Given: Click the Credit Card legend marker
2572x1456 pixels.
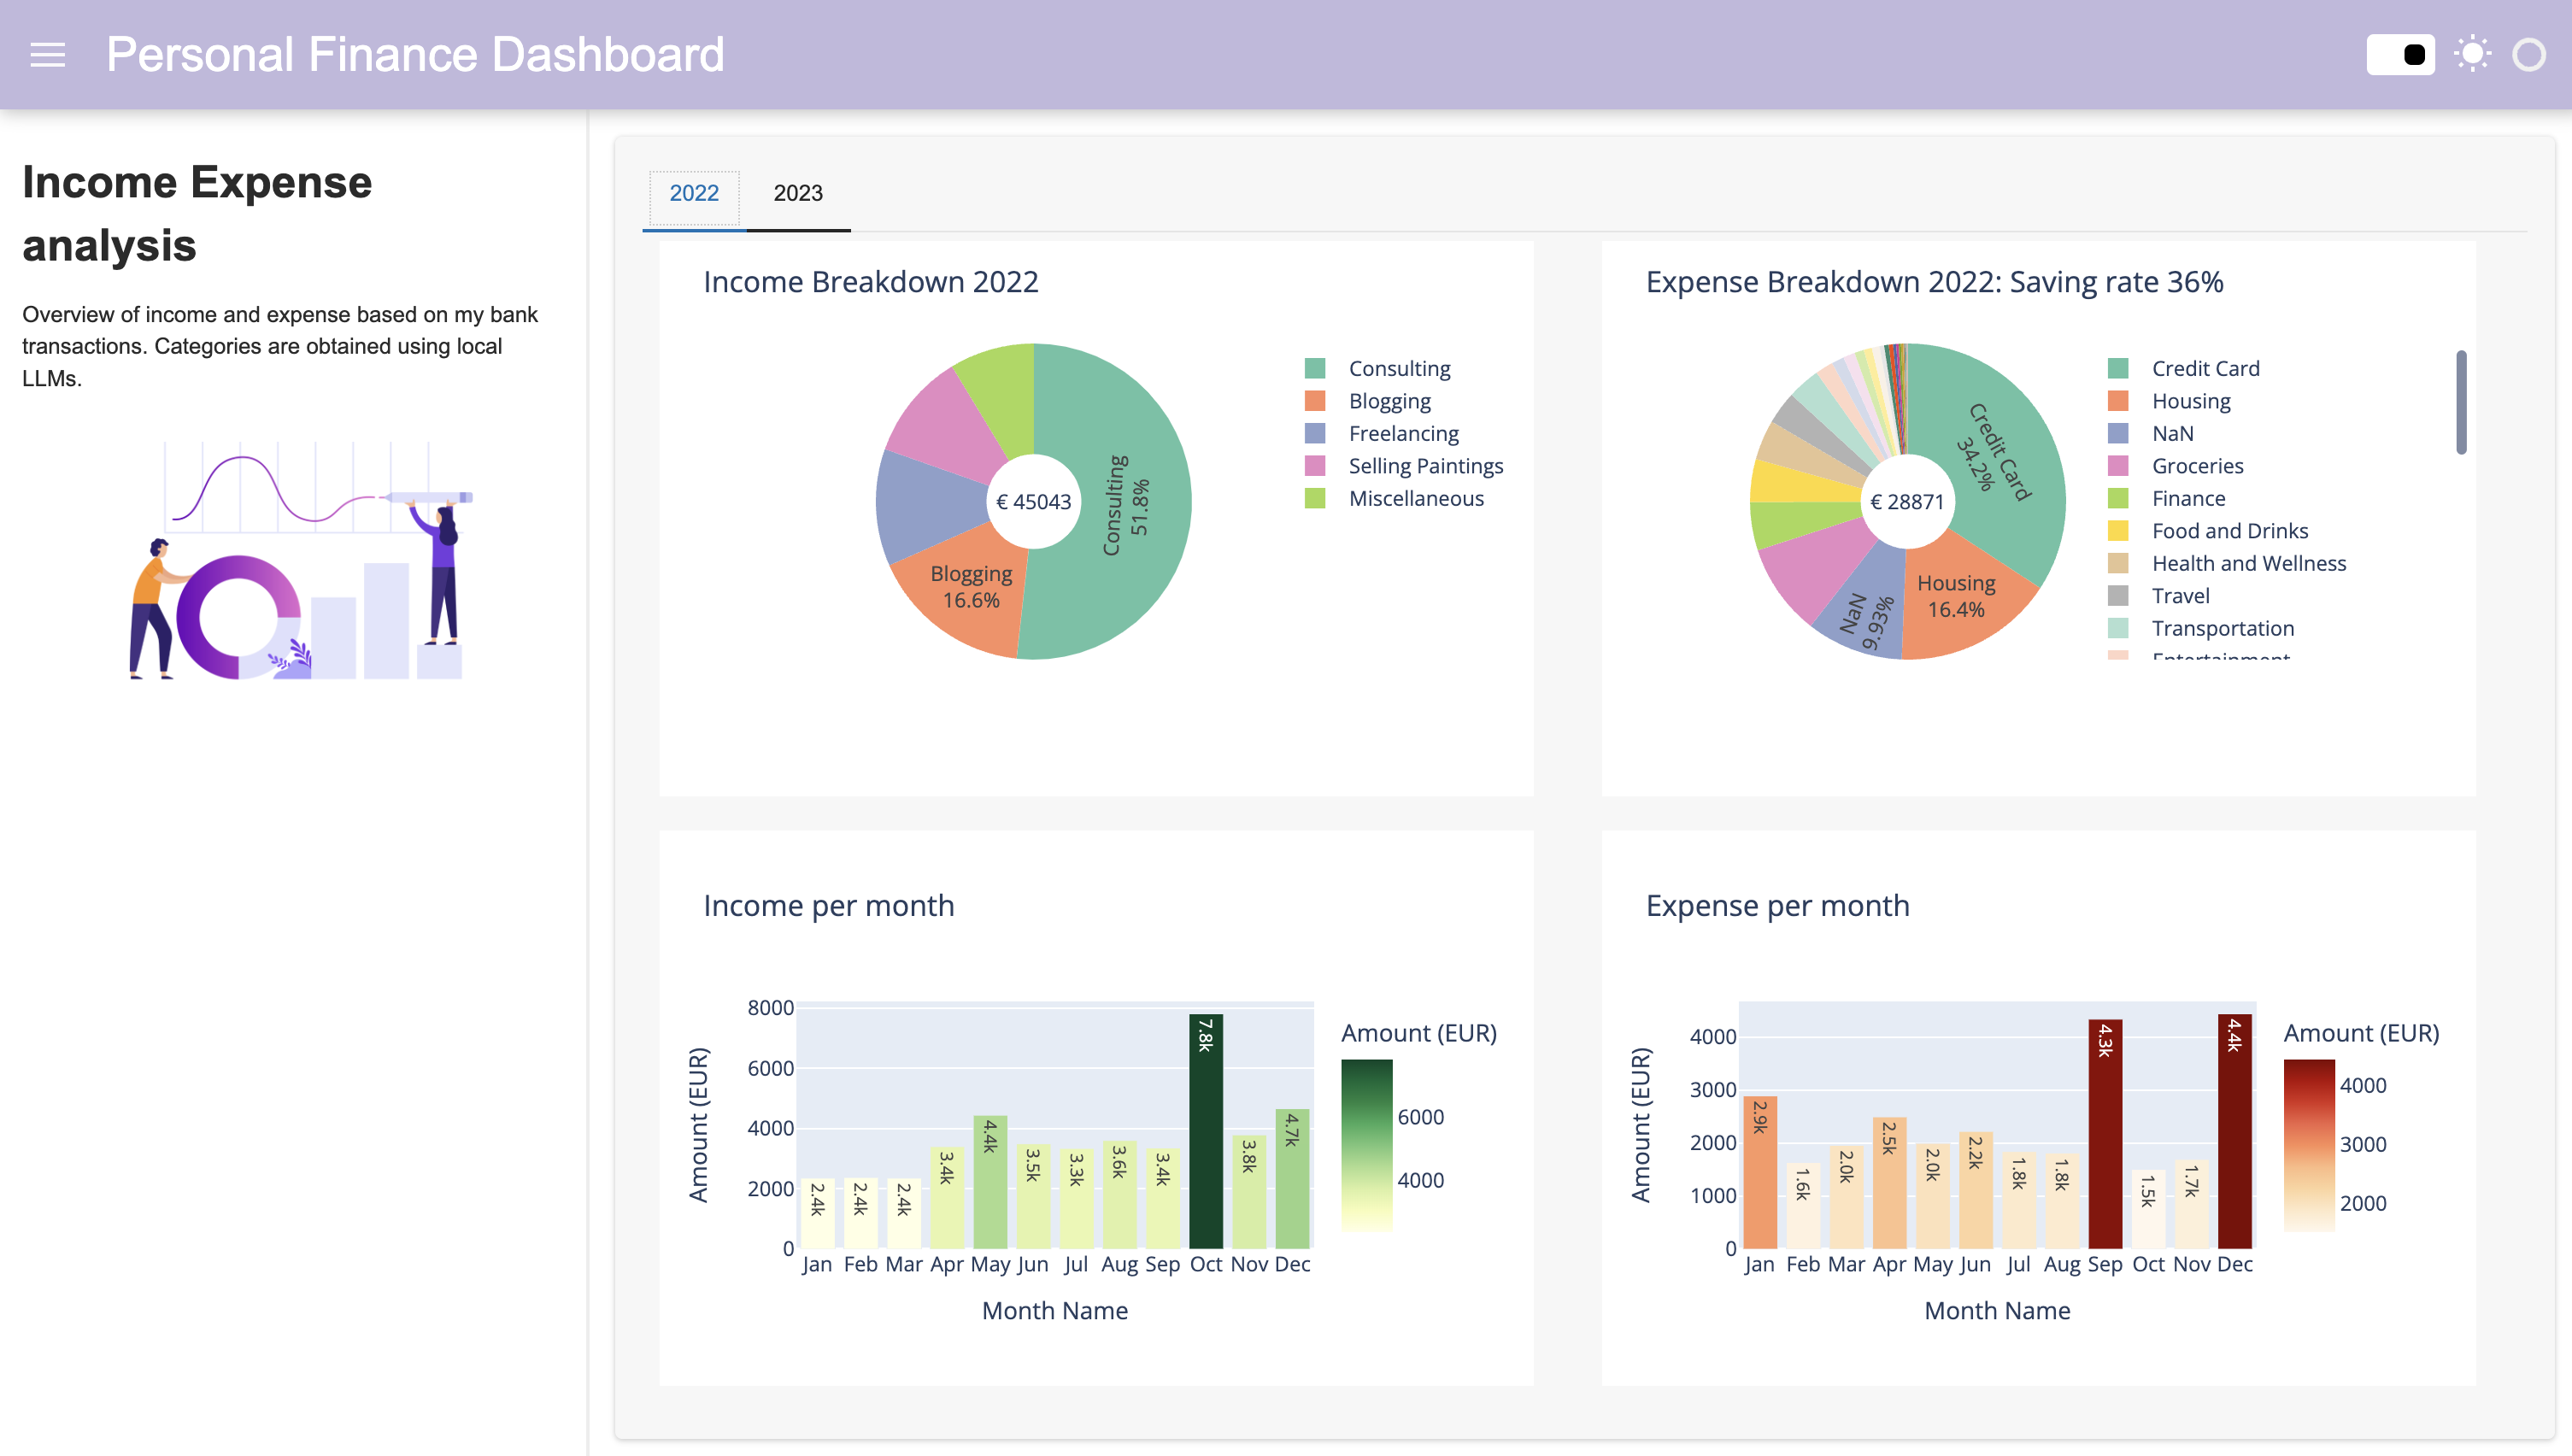Looking at the screenshot, I should point(2118,368).
